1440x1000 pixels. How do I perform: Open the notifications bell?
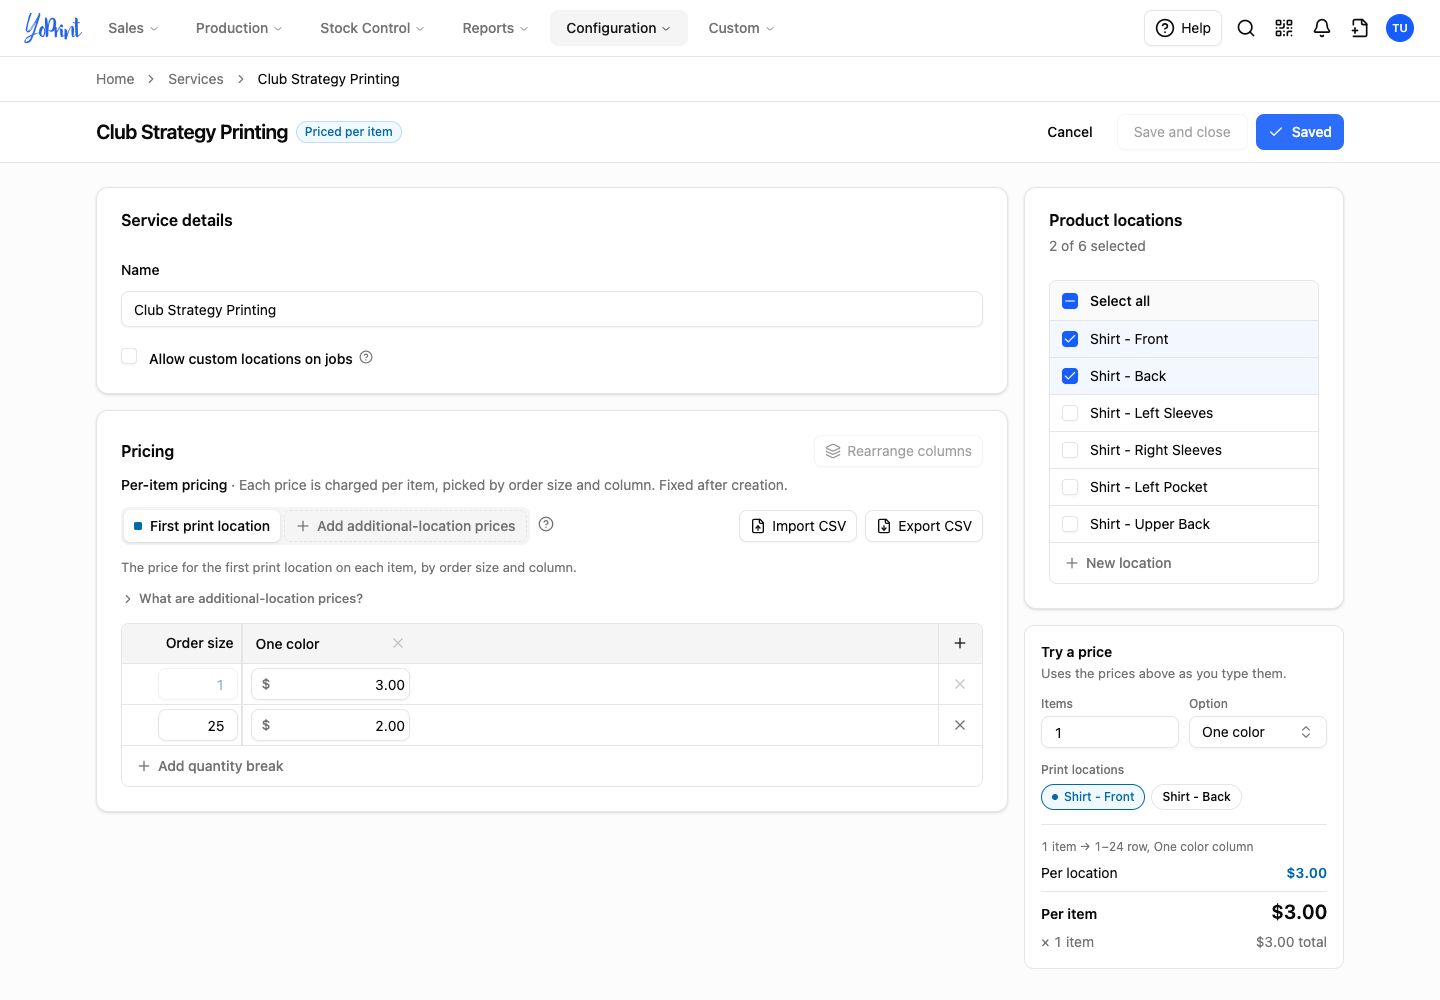coord(1322,28)
